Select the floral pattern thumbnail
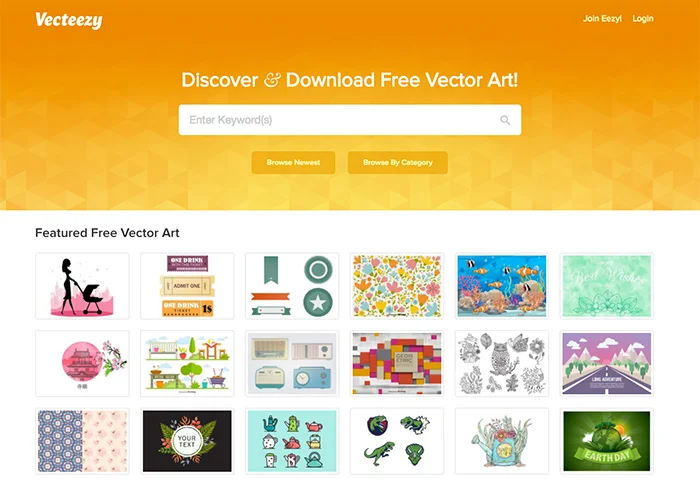700x500 pixels. (397, 286)
